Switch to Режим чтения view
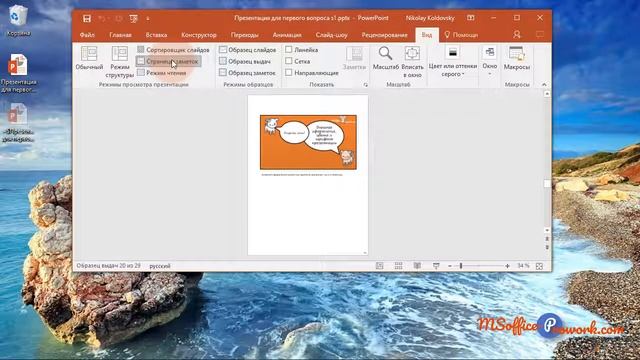Image resolution: width=640 pixels, height=360 pixels. pyautogui.click(x=162, y=73)
